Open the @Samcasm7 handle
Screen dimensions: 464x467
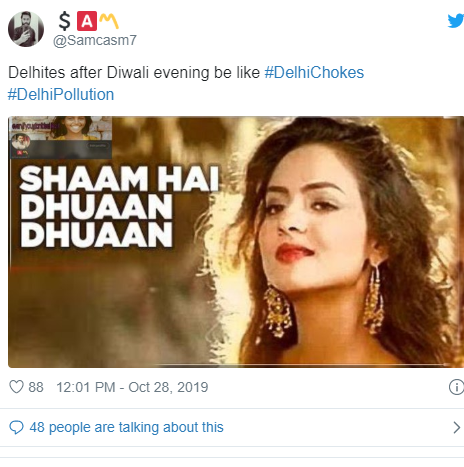coord(95,40)
